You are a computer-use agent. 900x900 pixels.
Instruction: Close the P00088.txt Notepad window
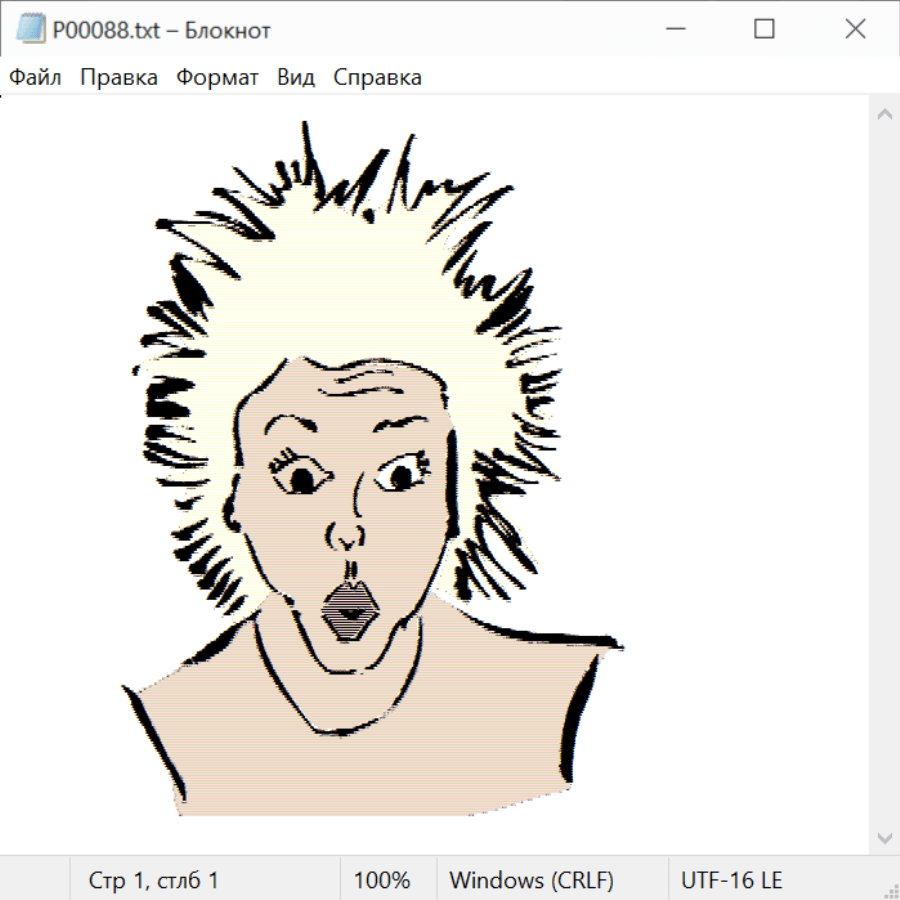(x=855, y=30)
